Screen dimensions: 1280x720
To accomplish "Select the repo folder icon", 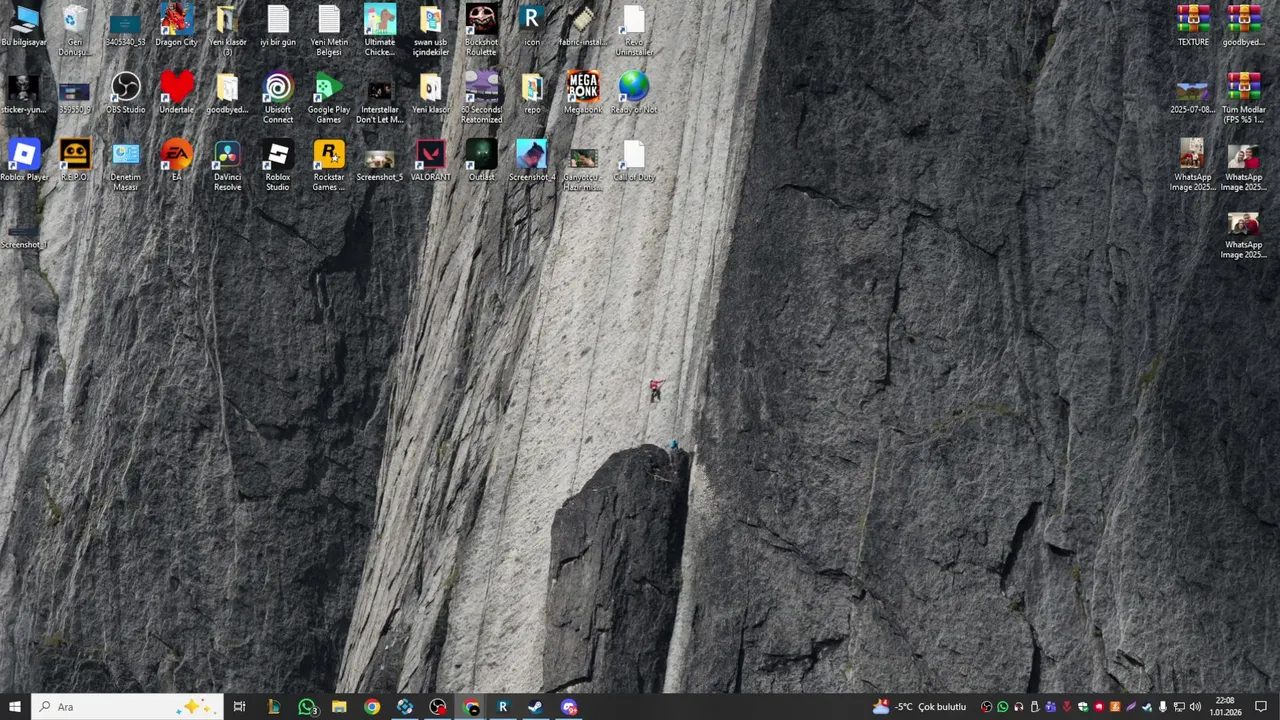I will point(532,93).
